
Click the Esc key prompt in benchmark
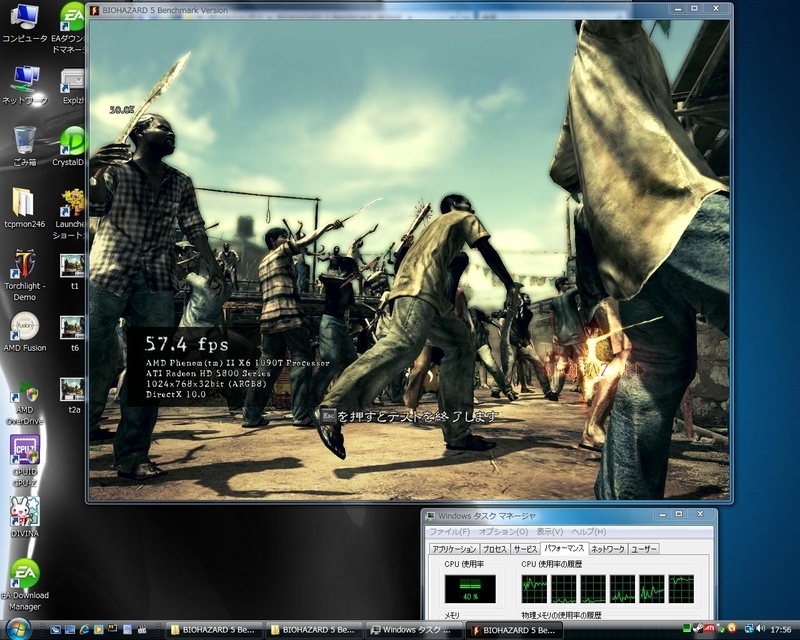coord(329,416)
